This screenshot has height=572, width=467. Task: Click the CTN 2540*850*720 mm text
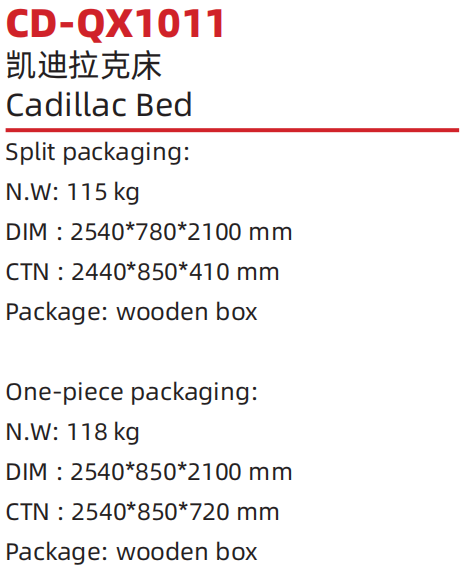(143, 512)
